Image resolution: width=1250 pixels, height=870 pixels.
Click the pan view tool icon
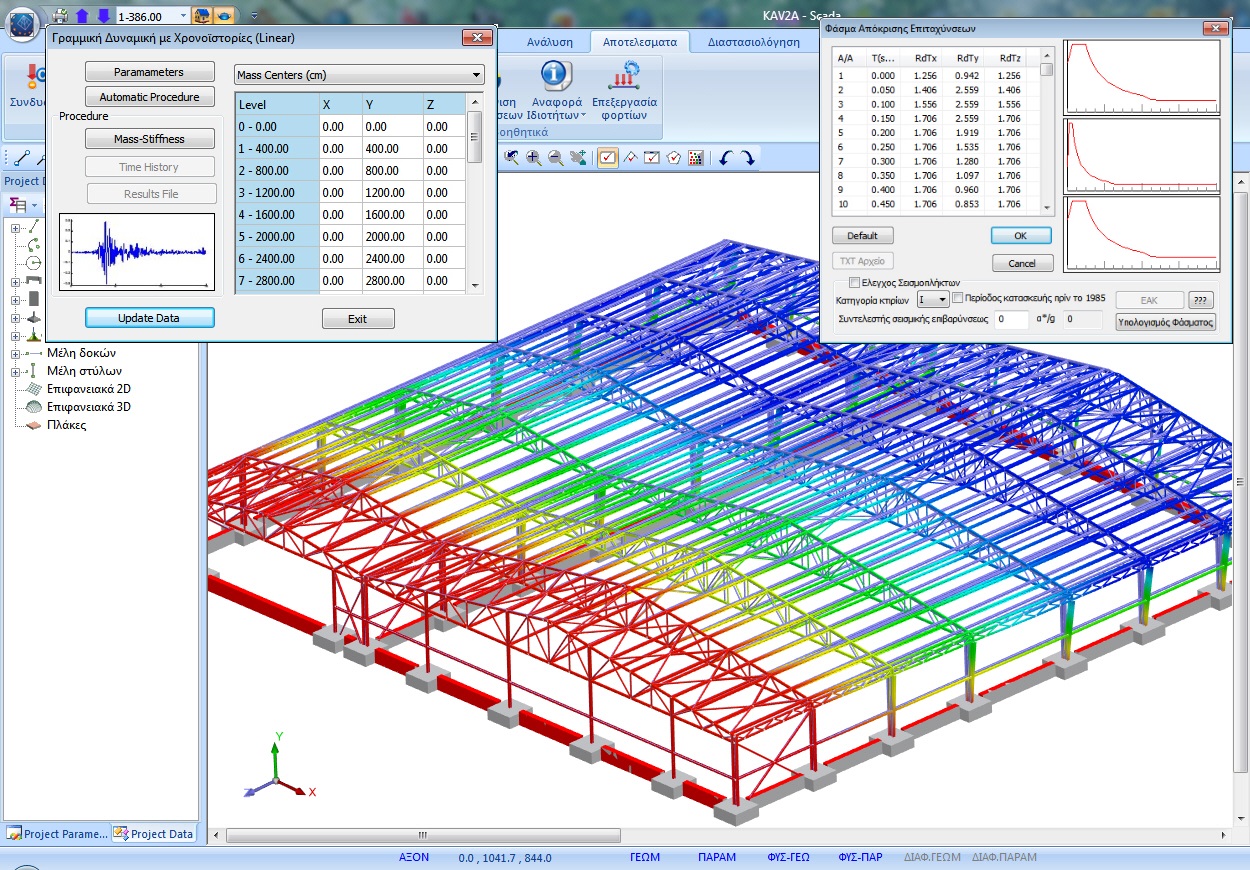coord(577,157)
